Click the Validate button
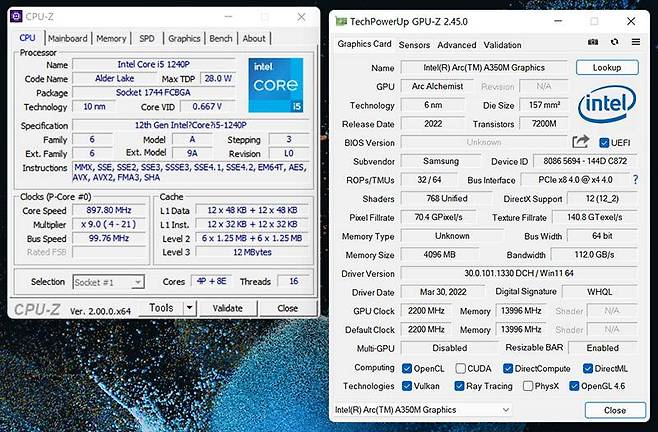This screenshot has width=658, height=432. [227, 308]
